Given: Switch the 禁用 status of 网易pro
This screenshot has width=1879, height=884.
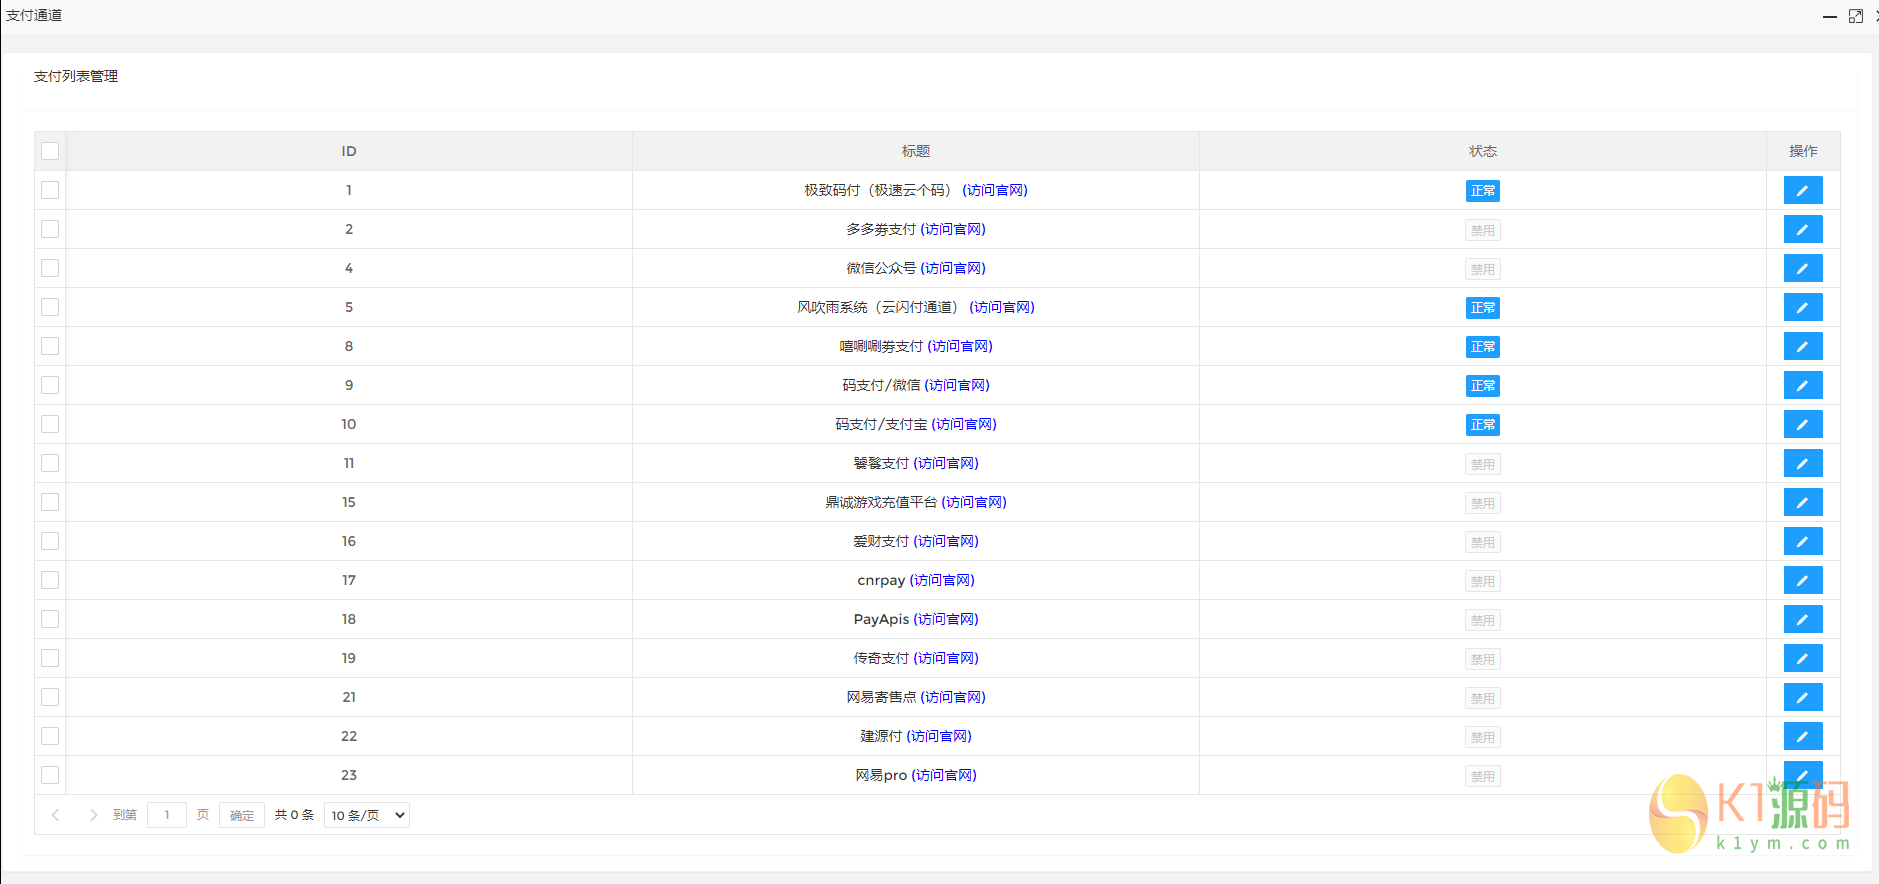Looking at the screenshot, I should (1482, 776).
